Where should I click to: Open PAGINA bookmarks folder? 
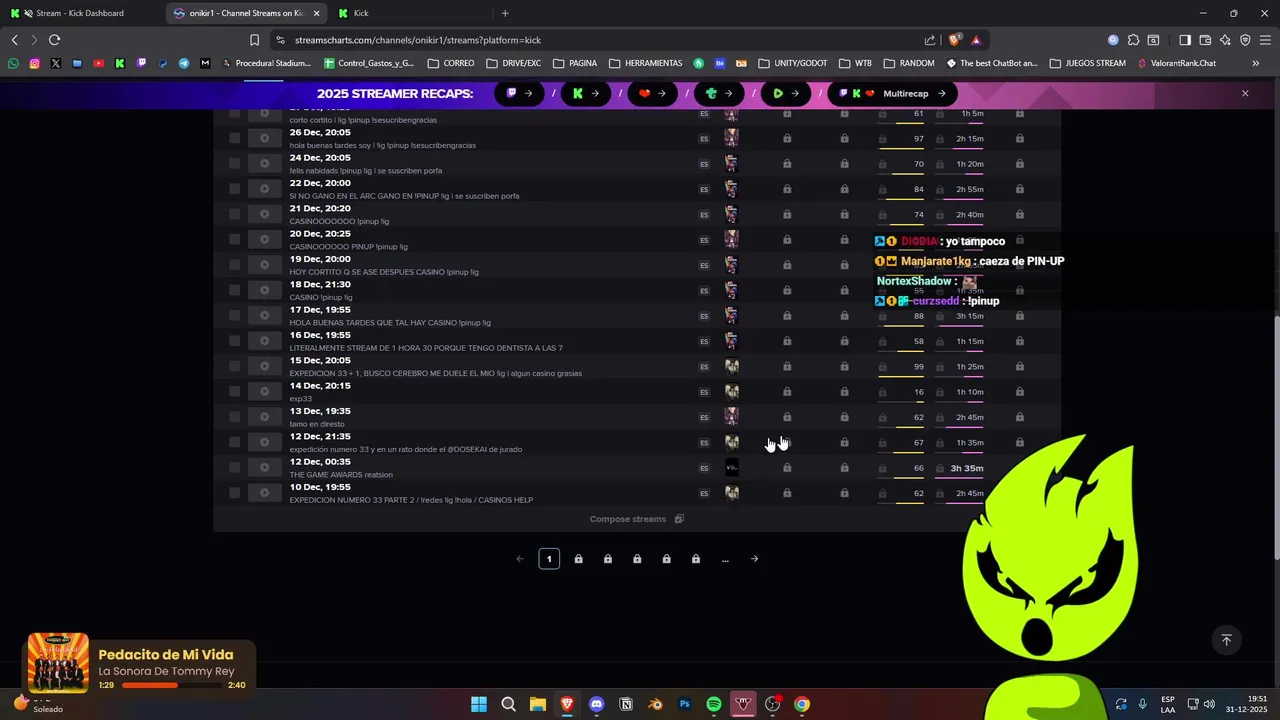tap(575, 63)
